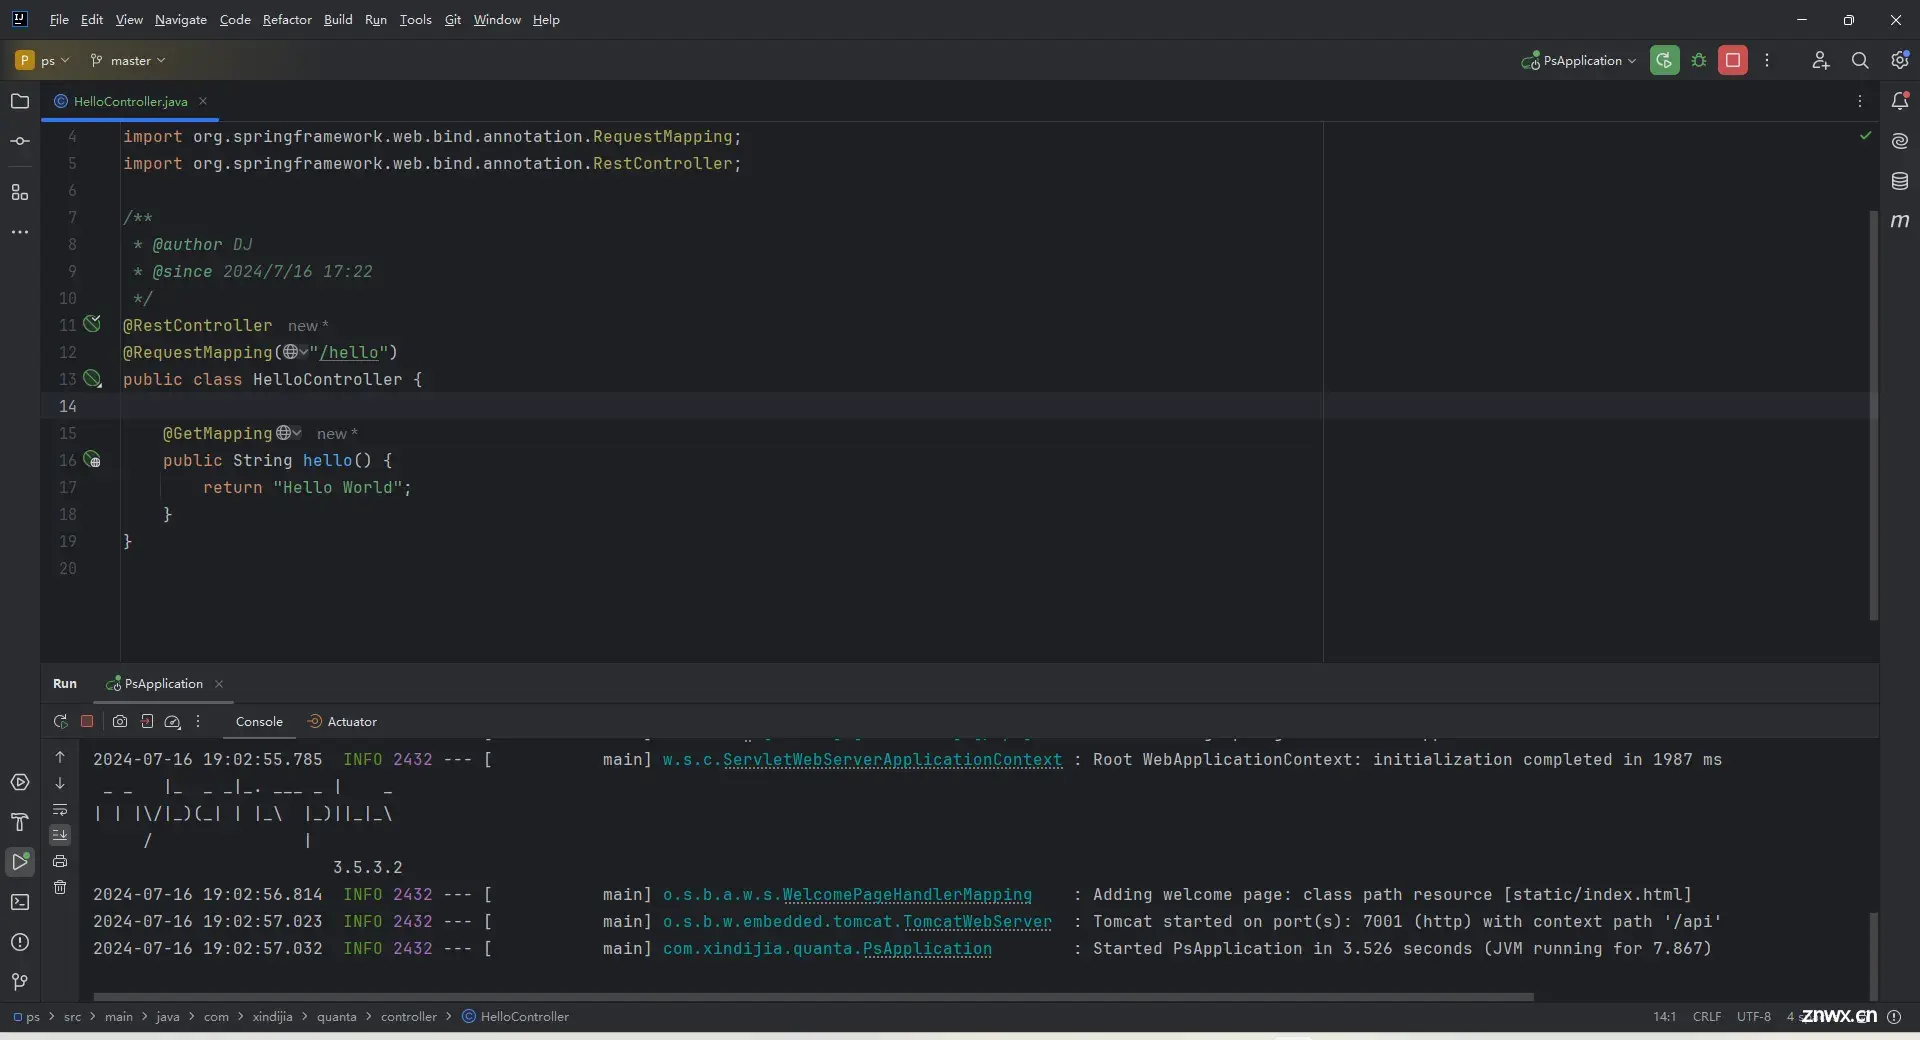Open the Structure tool window

[19, 192]
